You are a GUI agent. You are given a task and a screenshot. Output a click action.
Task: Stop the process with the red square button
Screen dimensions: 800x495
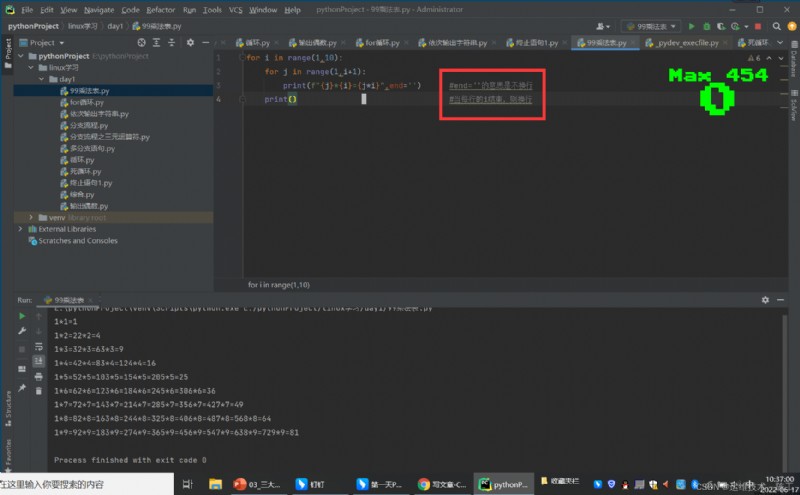coord(758,26)
